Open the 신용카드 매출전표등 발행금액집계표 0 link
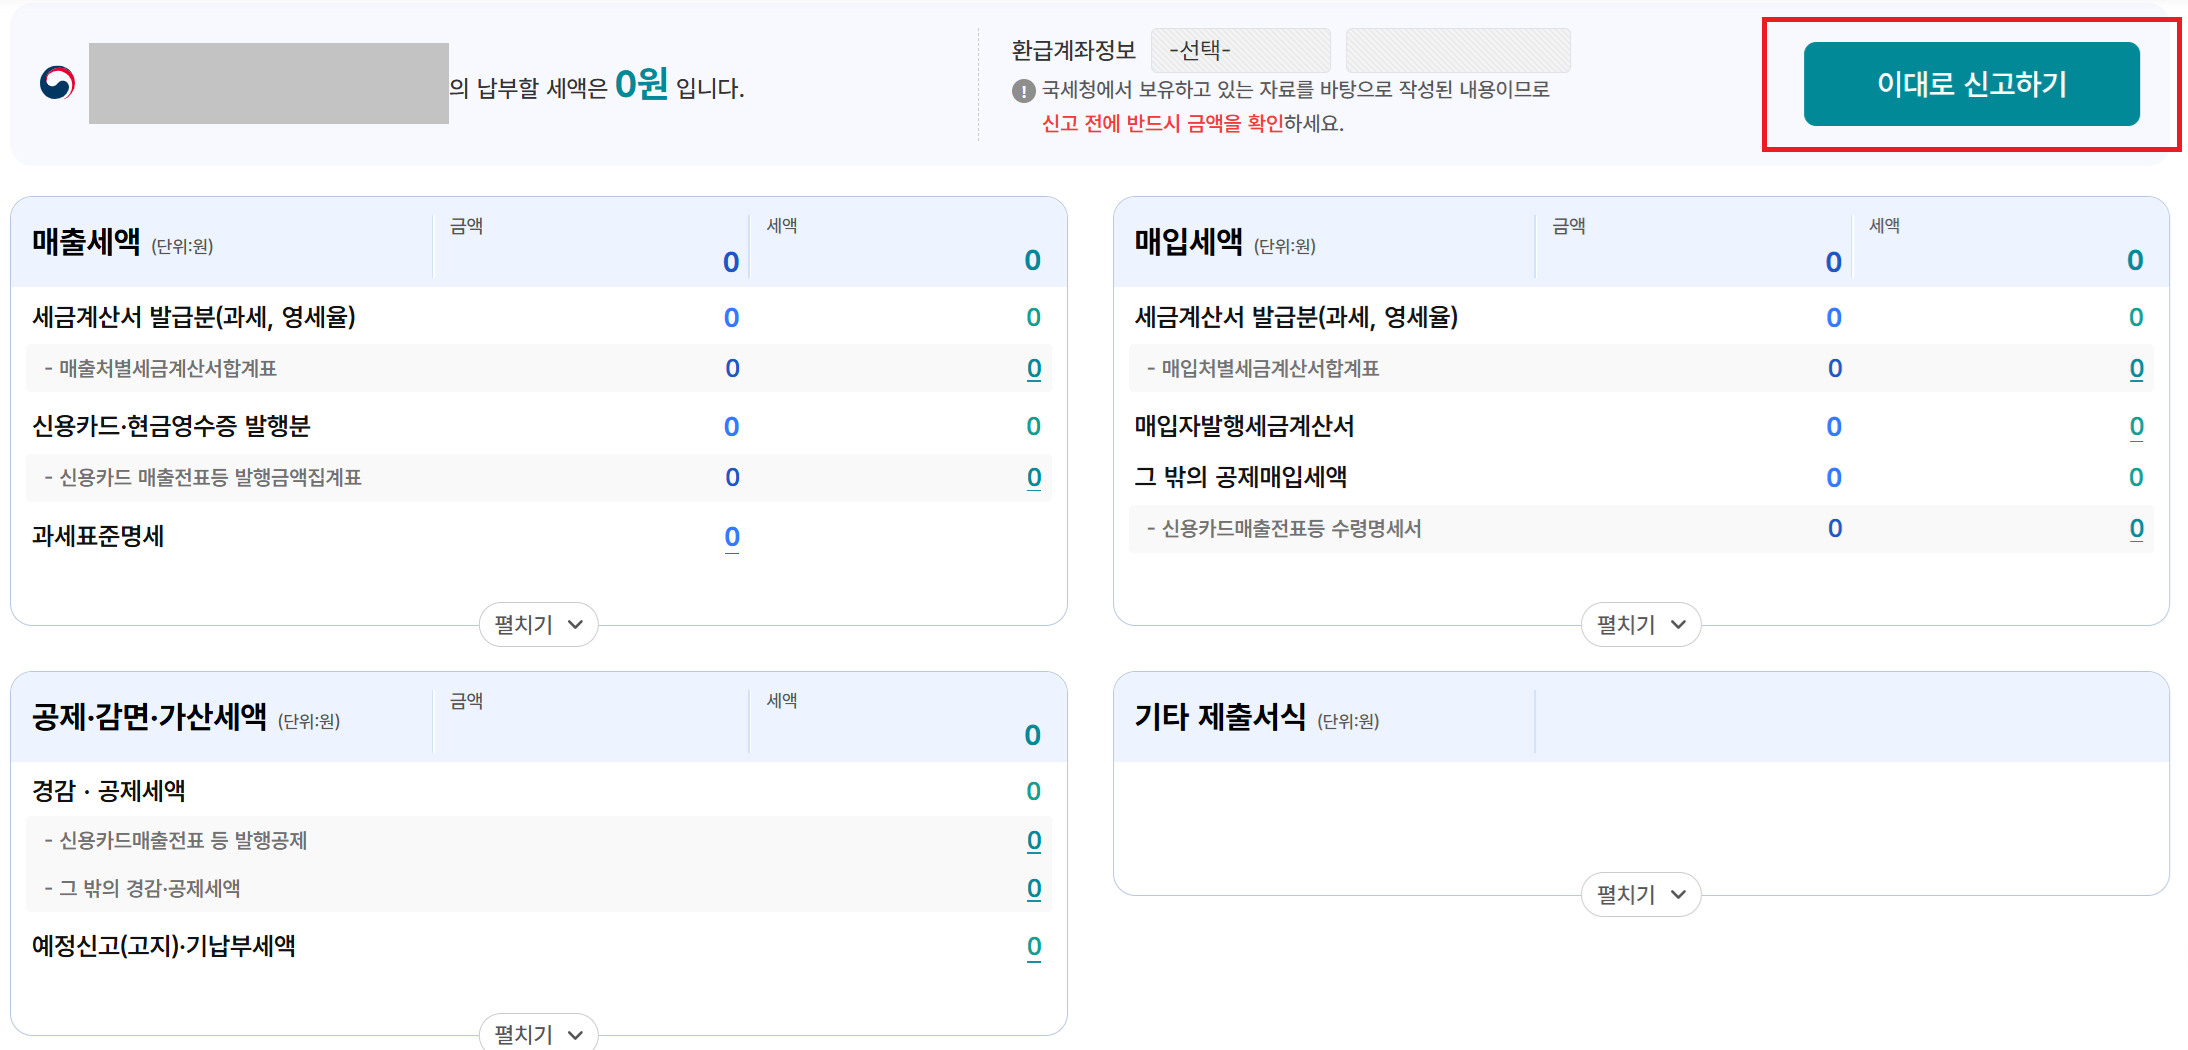Screen dimensions: 2188x1050 coord(1034,478)
